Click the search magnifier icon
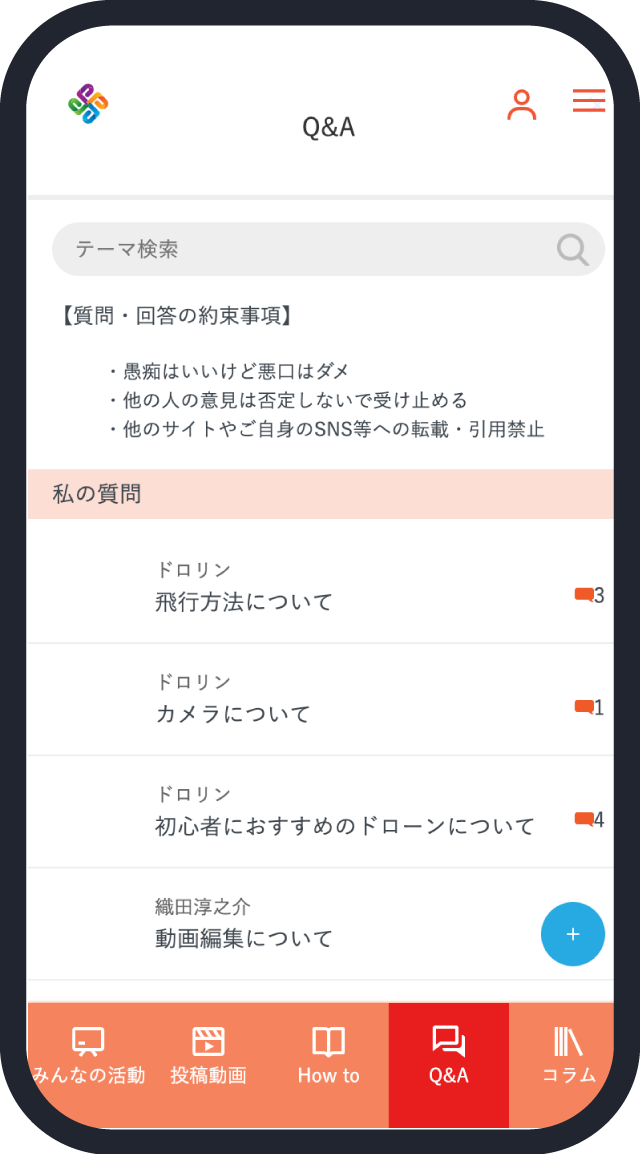The height and width of the screenshot is (1154, 640). (x=572, y=249)
